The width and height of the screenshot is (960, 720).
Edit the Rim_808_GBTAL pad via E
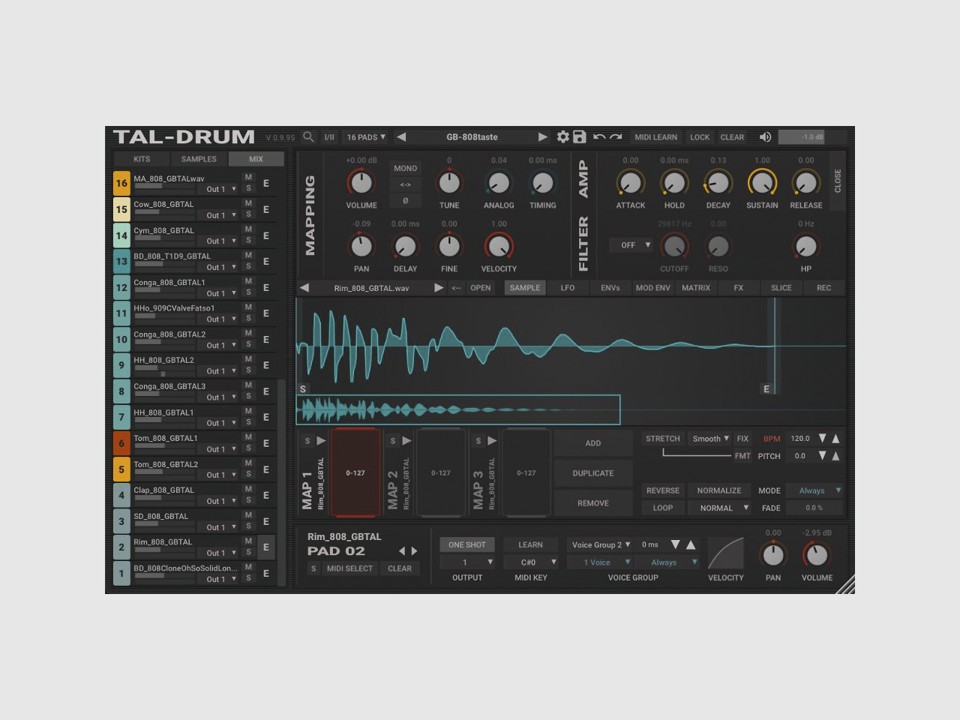click(x=266, y=547)
